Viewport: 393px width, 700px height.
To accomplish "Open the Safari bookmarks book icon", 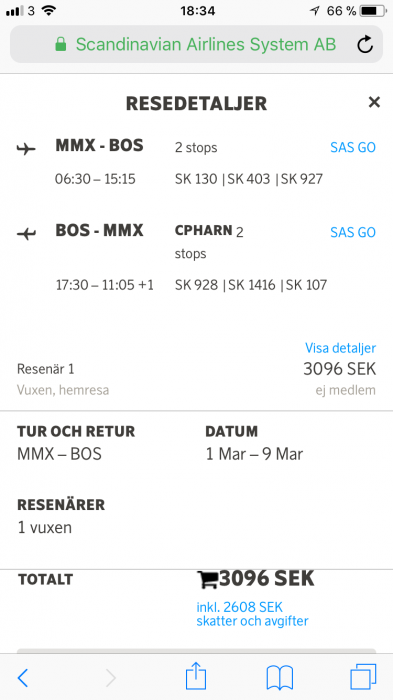I will tap(280, 678).
